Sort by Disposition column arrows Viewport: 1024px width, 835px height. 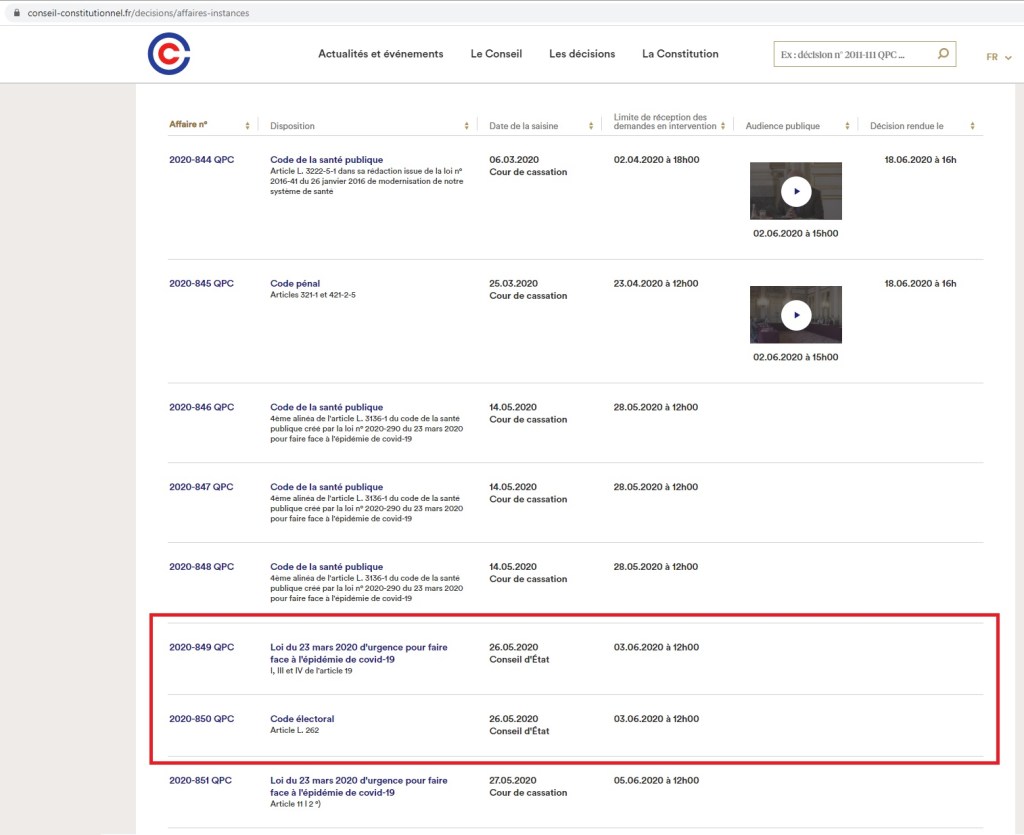pyautogui.click(x=466, y=126)
